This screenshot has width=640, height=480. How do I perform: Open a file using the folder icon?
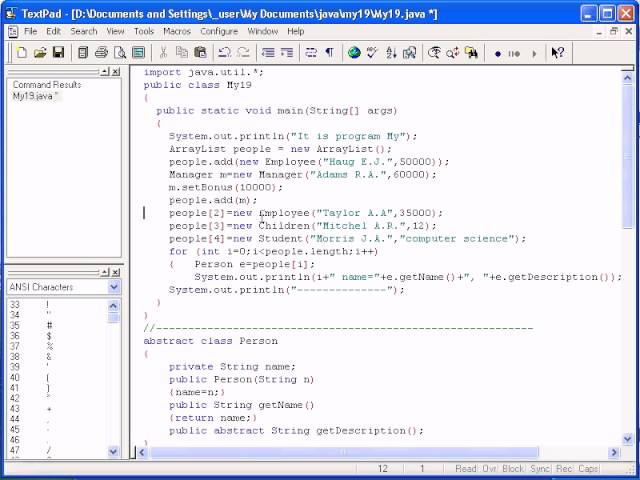pos(40,53)
